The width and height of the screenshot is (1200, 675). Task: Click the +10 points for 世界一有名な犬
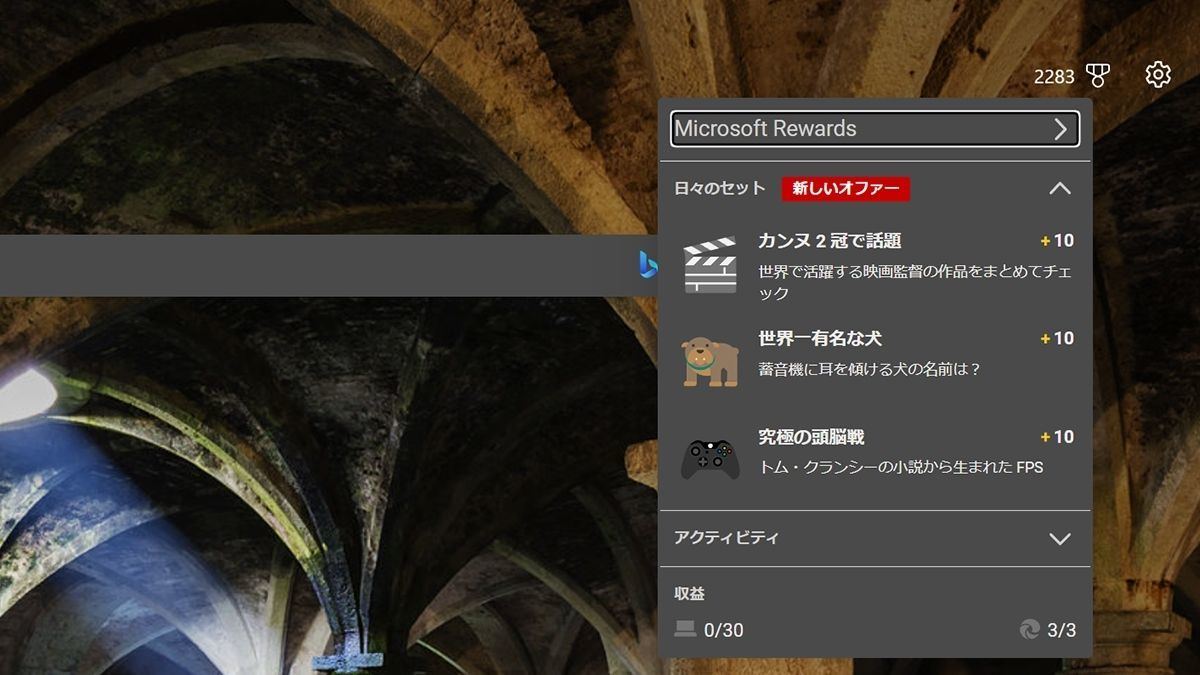point(1057,339)
